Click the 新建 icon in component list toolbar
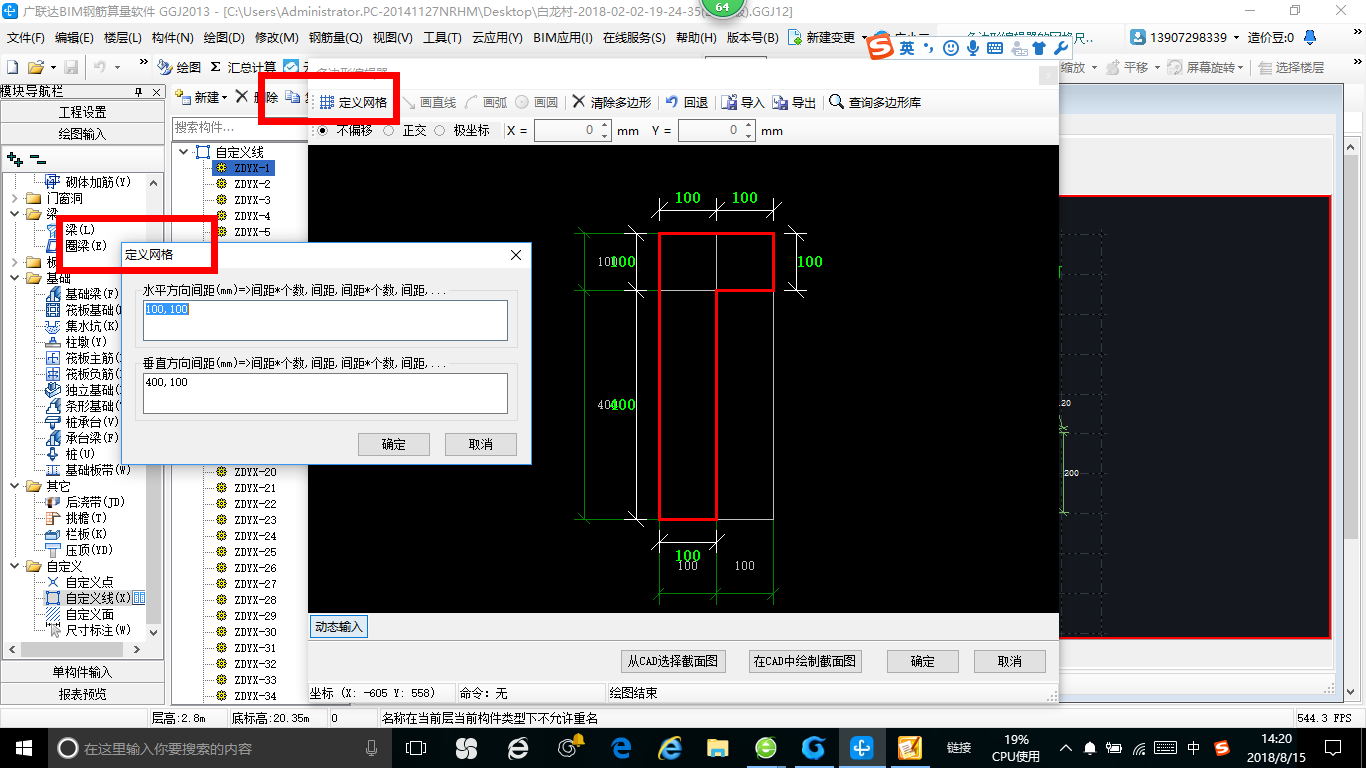The image size is (1366, 768). [183, 97]
